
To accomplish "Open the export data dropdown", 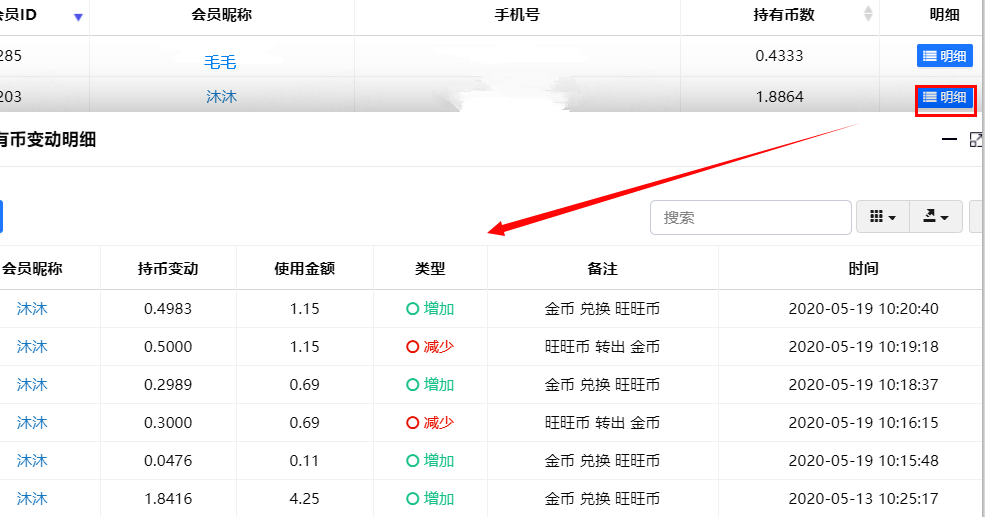I will coord(935,217).
